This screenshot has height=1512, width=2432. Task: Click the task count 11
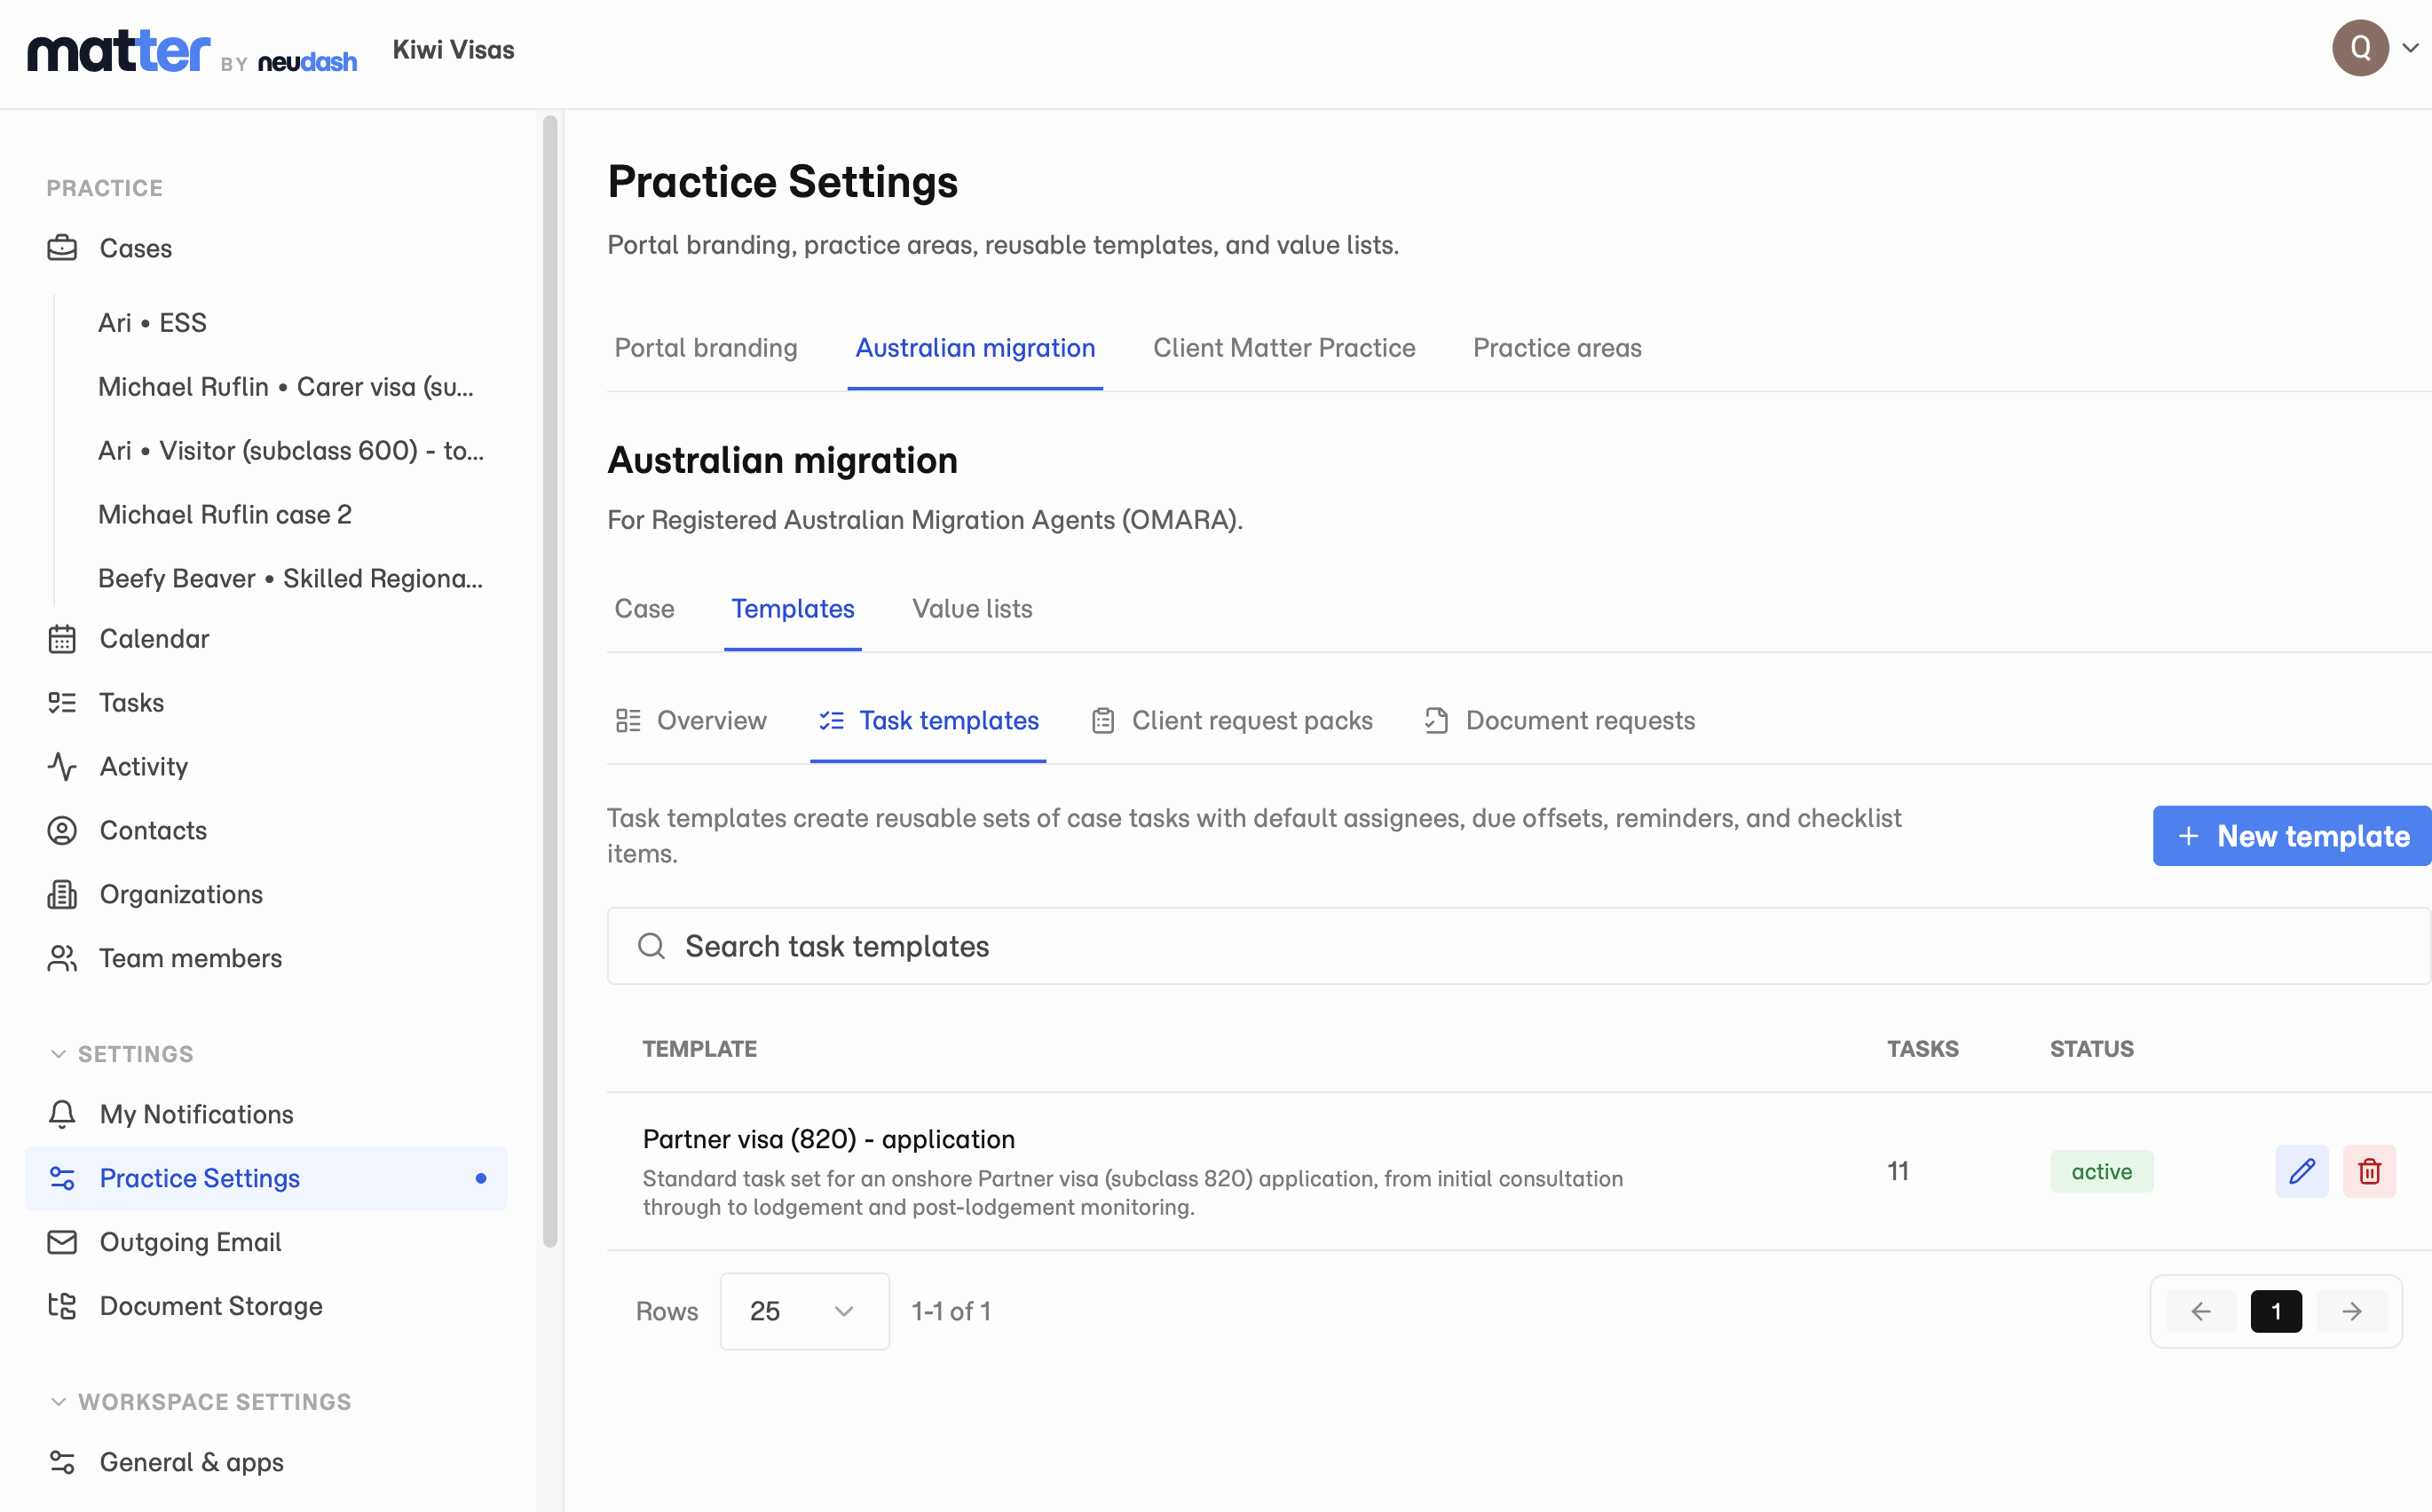[1897, 1171]
